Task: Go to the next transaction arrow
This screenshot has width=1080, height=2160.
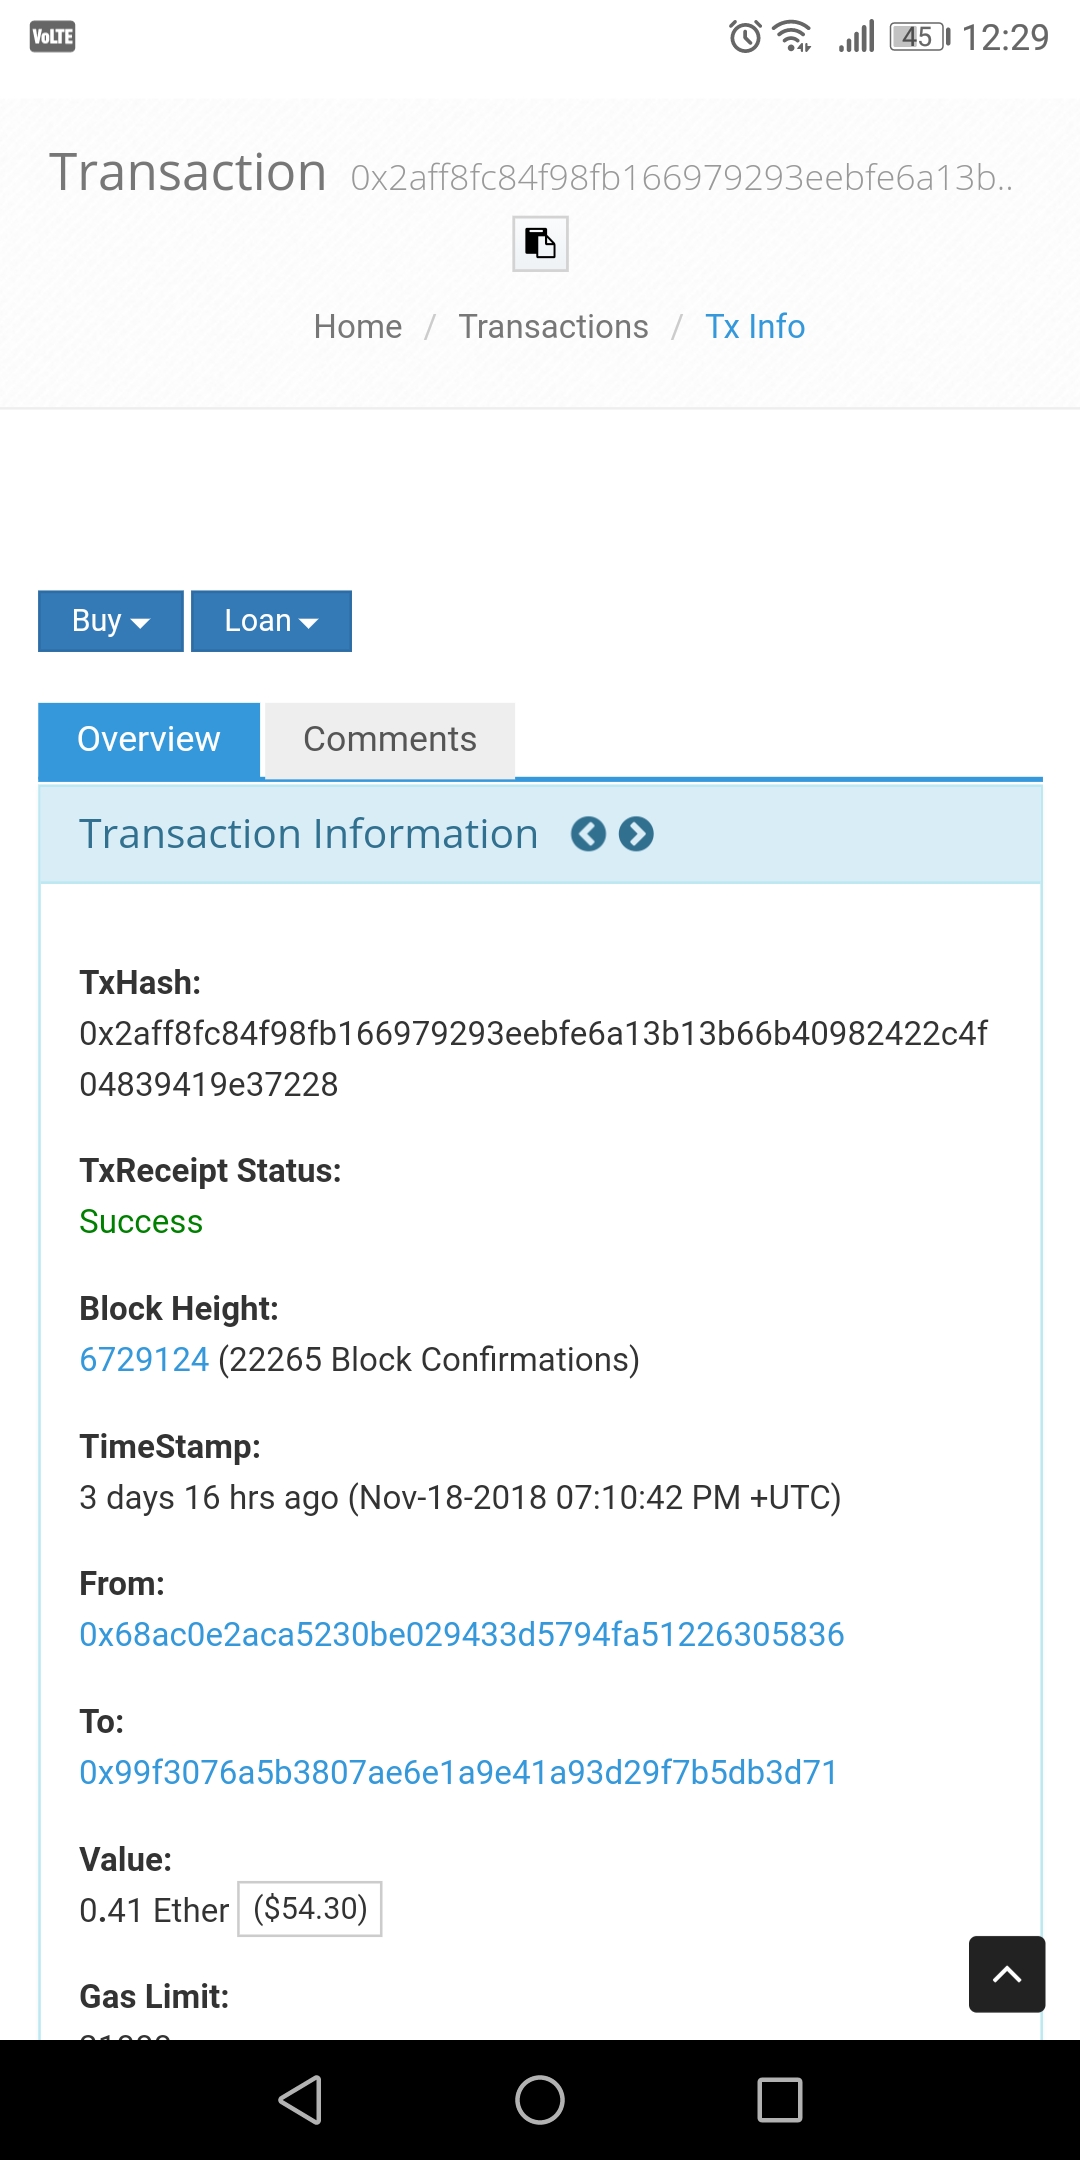Action: pyautogui.click(x=636, y=834)
